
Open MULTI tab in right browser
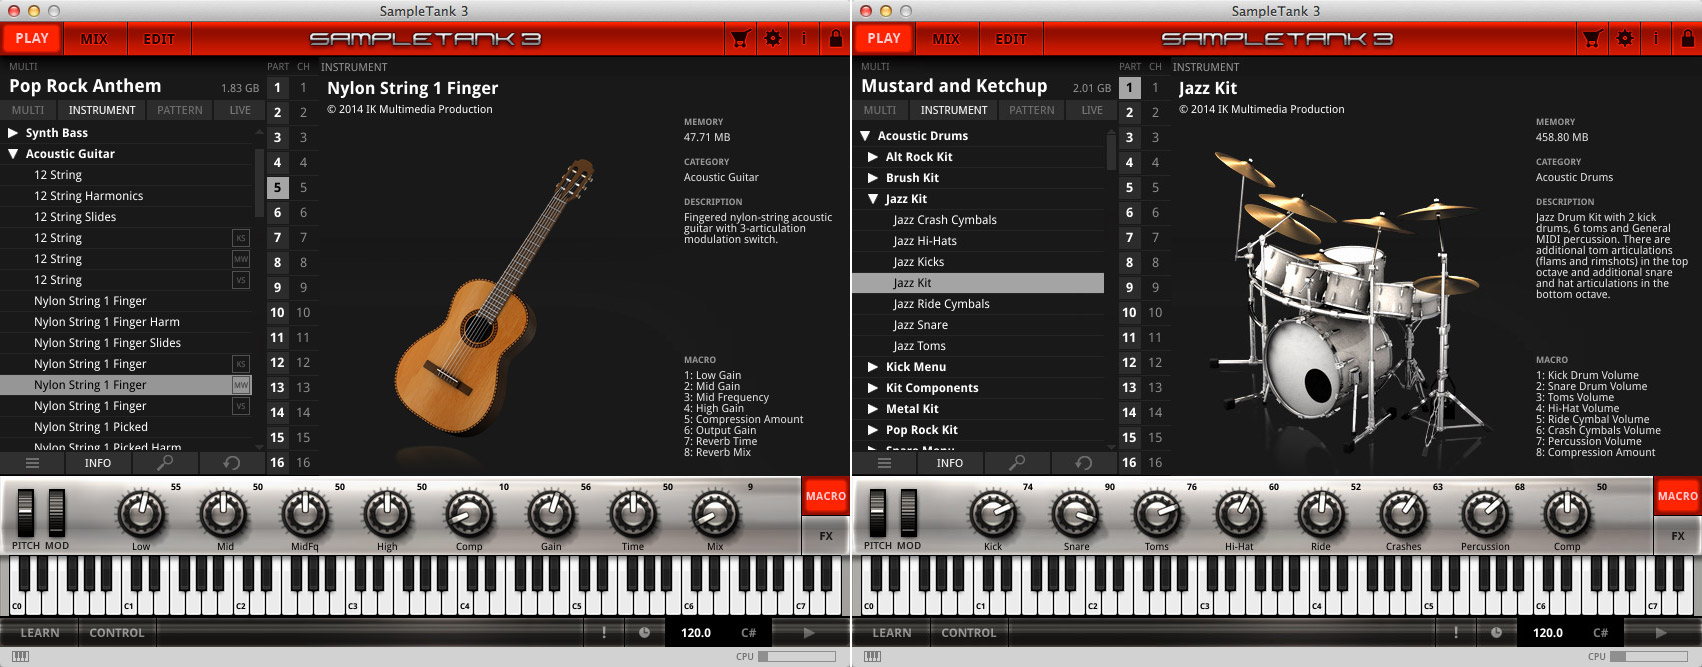click(880, 110)
